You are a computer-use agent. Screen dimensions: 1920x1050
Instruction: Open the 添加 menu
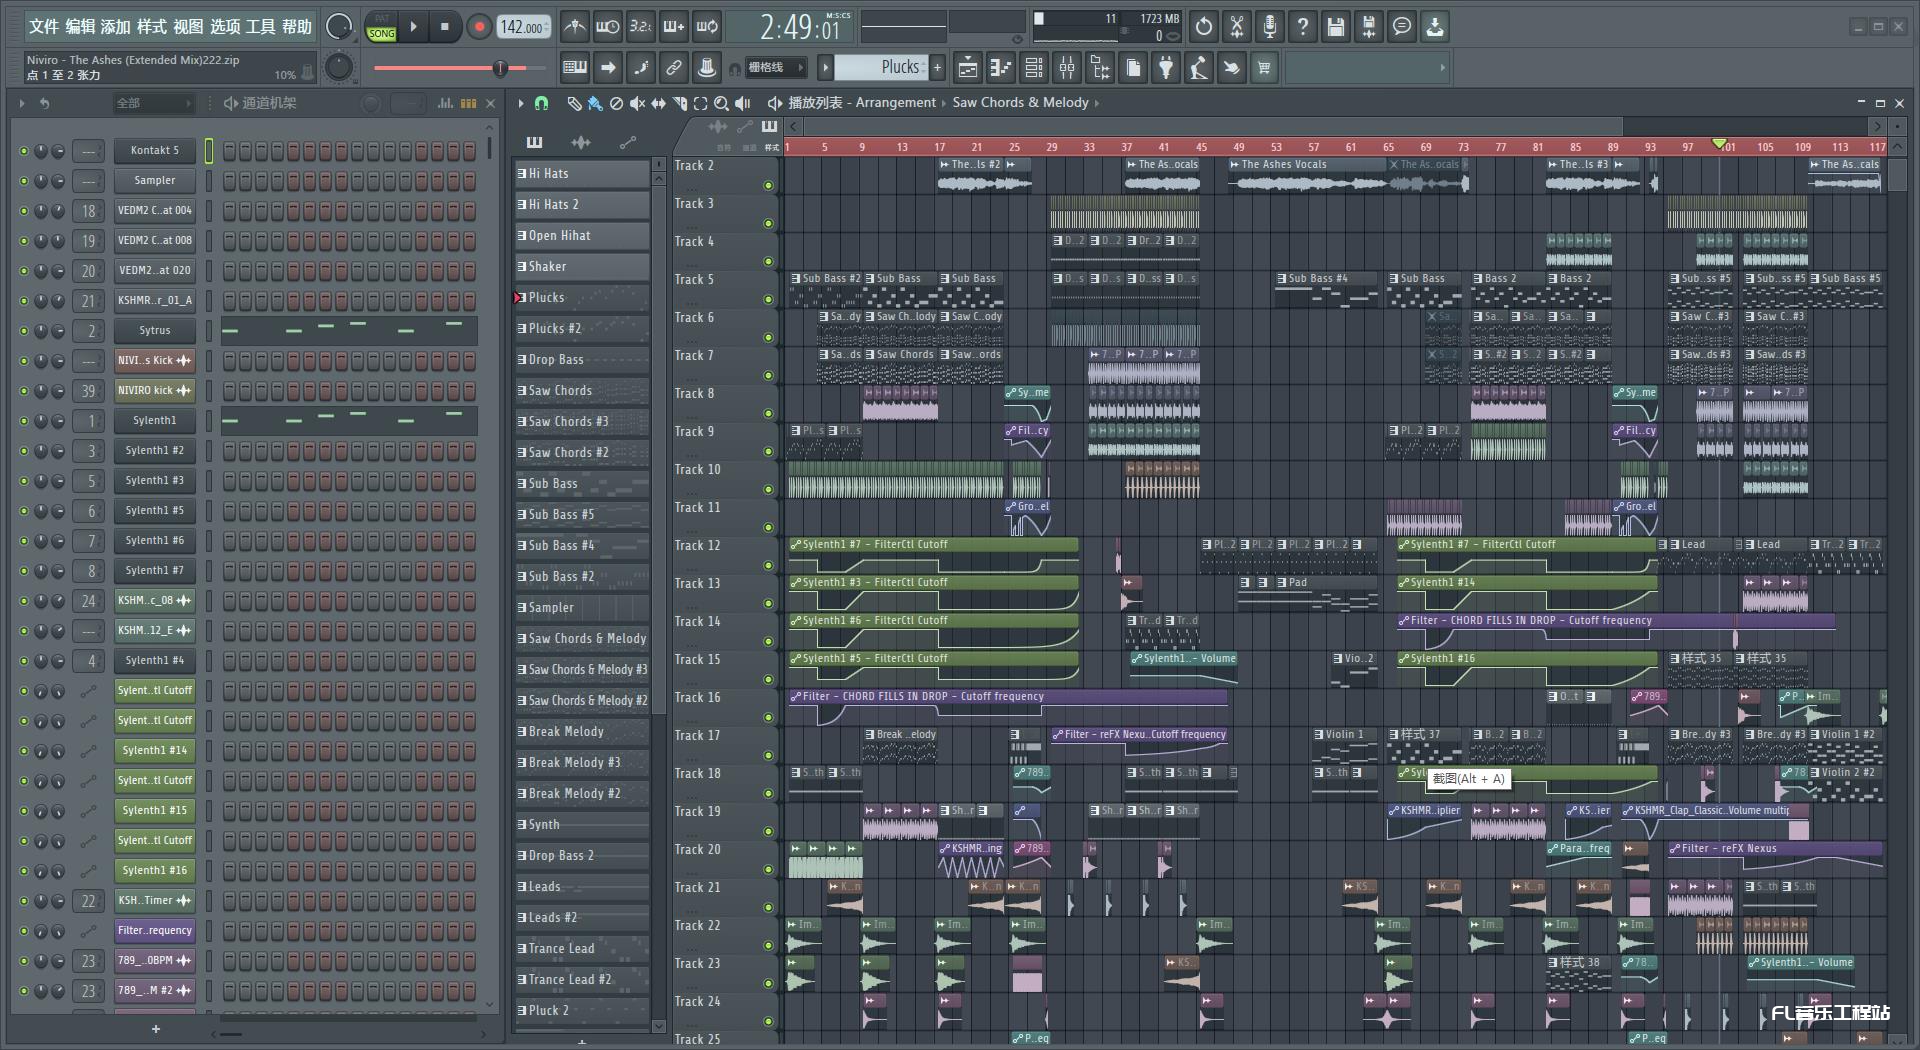tap(116, 27)
